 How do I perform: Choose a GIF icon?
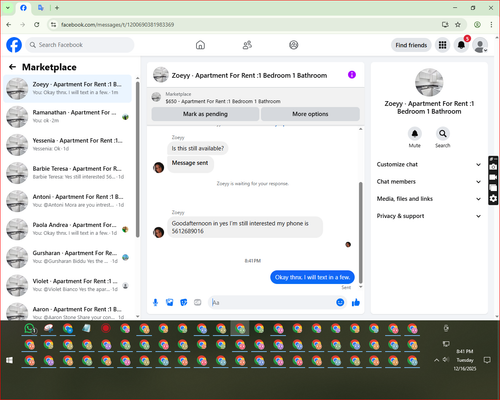198,302
